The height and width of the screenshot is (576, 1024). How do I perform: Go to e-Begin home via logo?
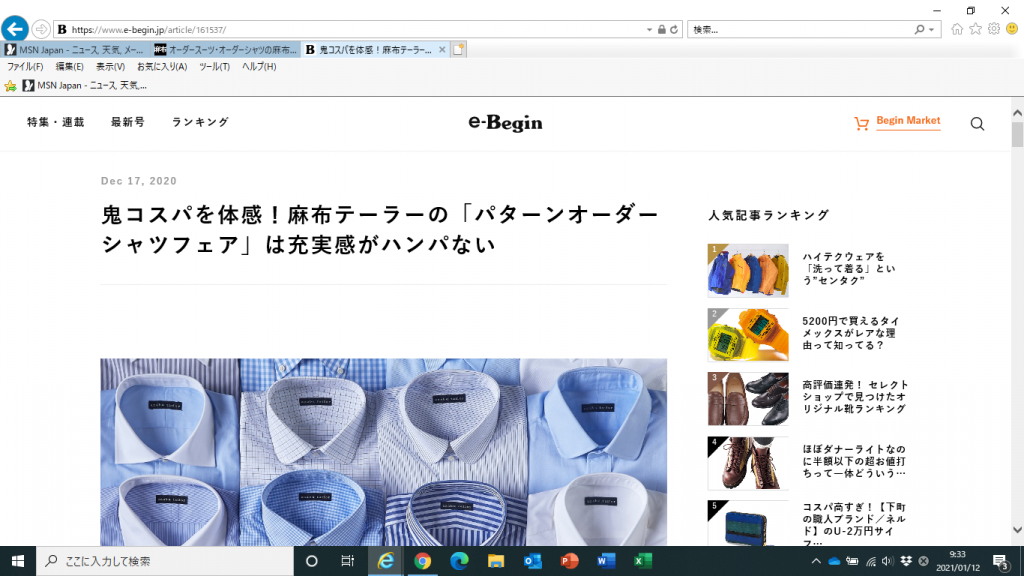click(505, 123)
